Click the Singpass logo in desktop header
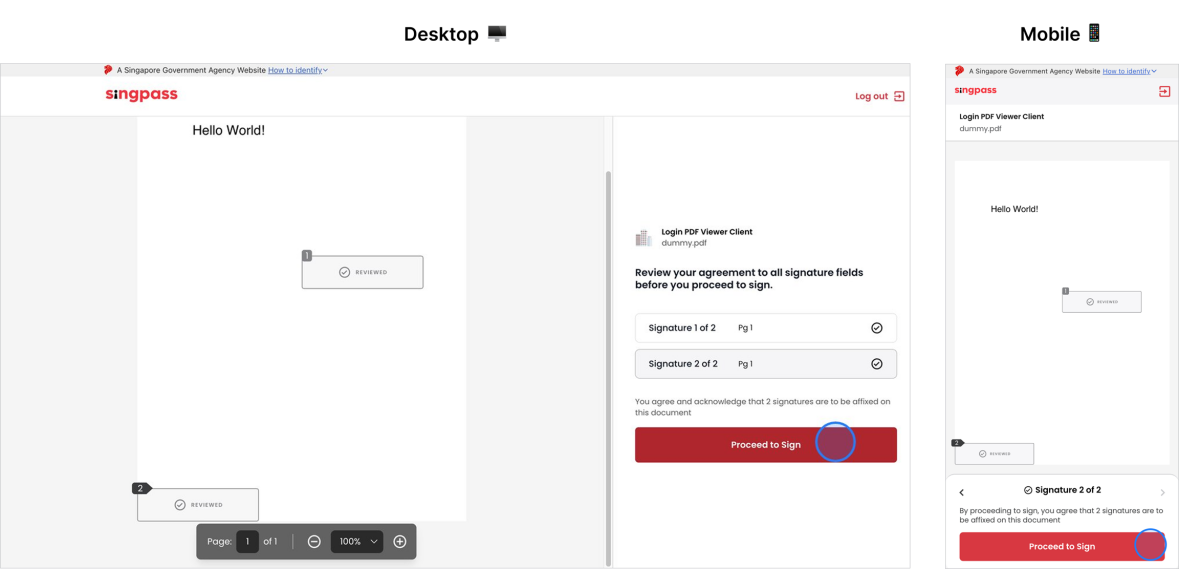The image size is (1179, 569). click(x=141, y=95)
